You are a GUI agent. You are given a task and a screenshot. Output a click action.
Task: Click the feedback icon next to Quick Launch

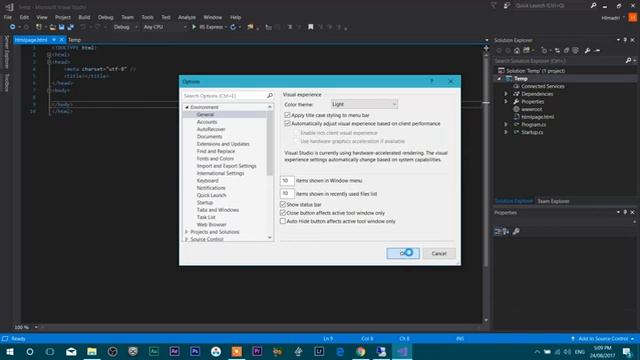(x=507, y=6)
